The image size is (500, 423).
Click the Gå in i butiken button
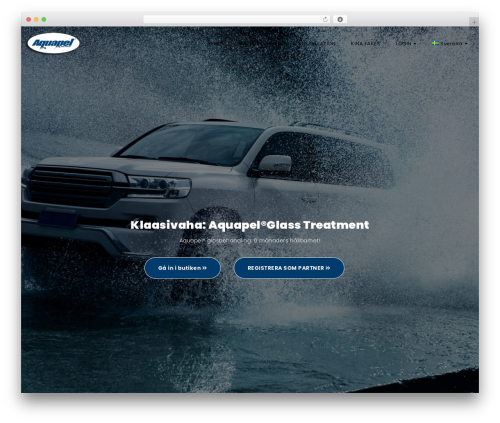point(182,268)
